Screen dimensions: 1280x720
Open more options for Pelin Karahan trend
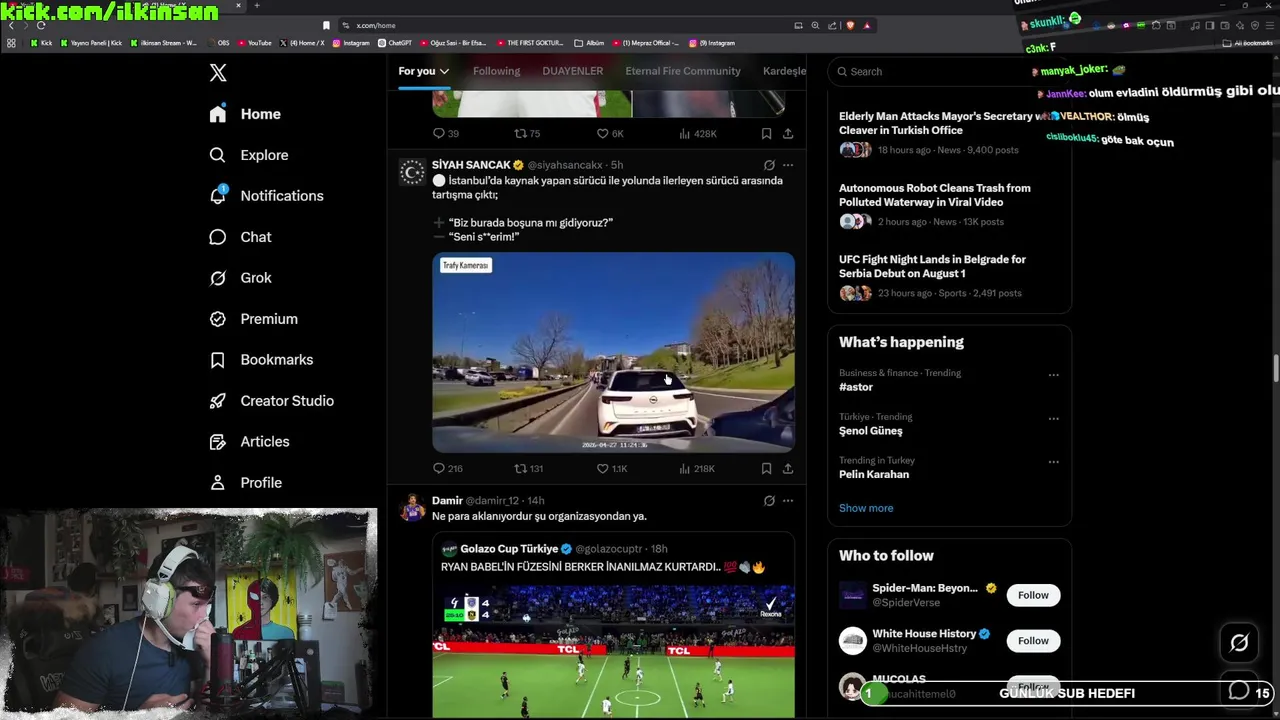(x=1053, y=462)
